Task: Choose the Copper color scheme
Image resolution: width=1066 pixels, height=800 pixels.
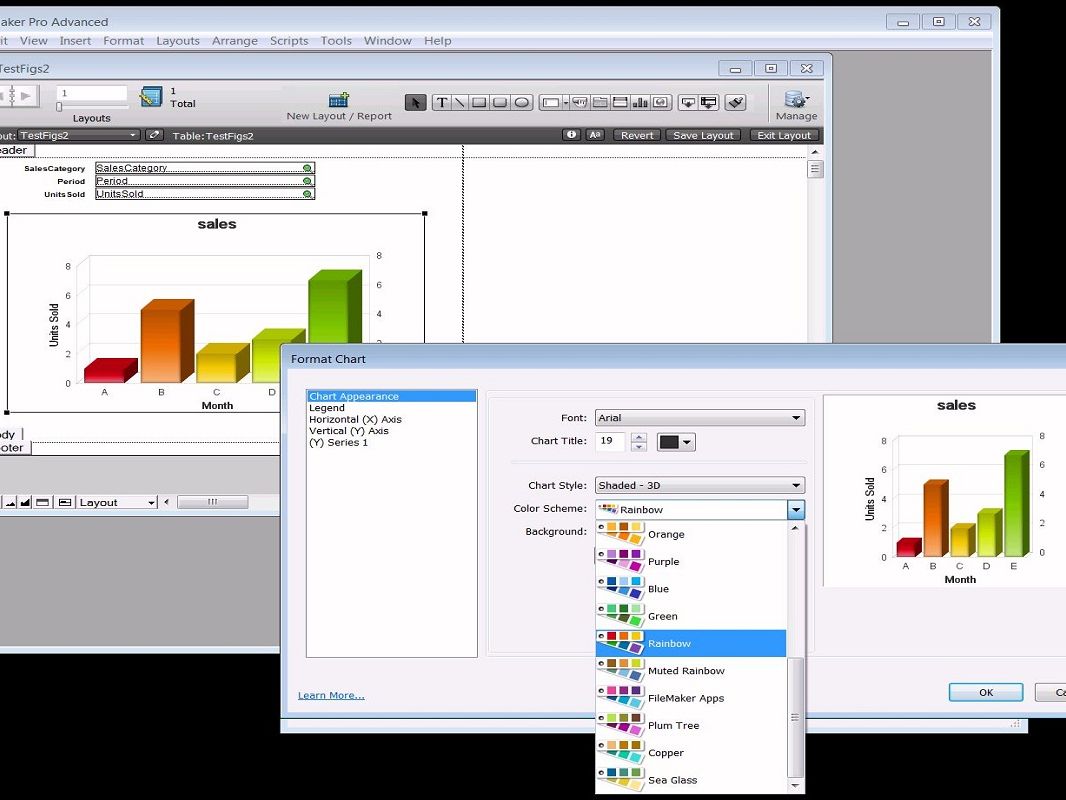Action: point(691,752)
